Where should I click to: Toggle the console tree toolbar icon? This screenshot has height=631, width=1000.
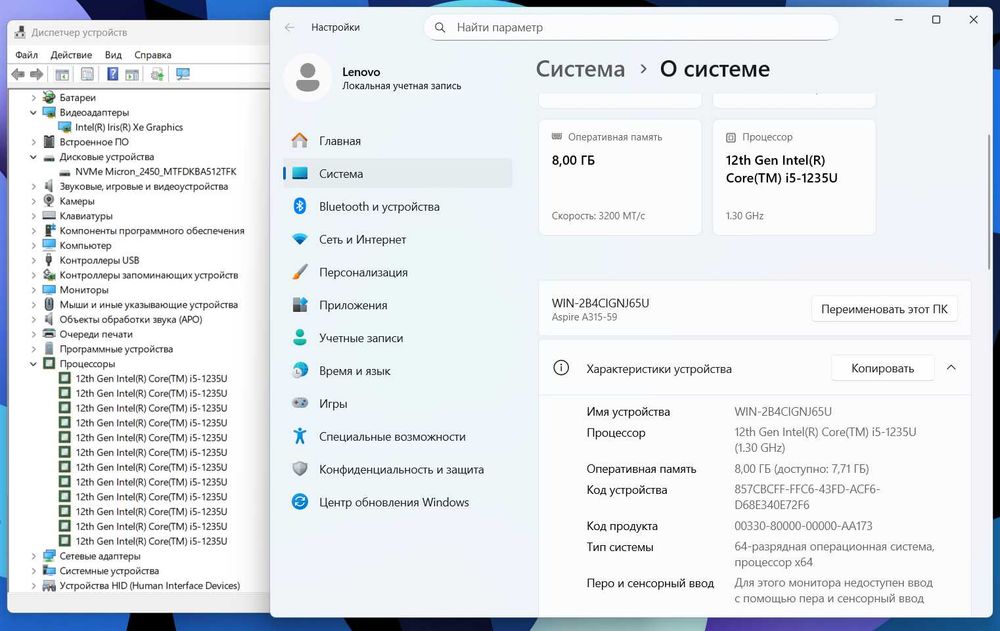click(x=62, y=75)
